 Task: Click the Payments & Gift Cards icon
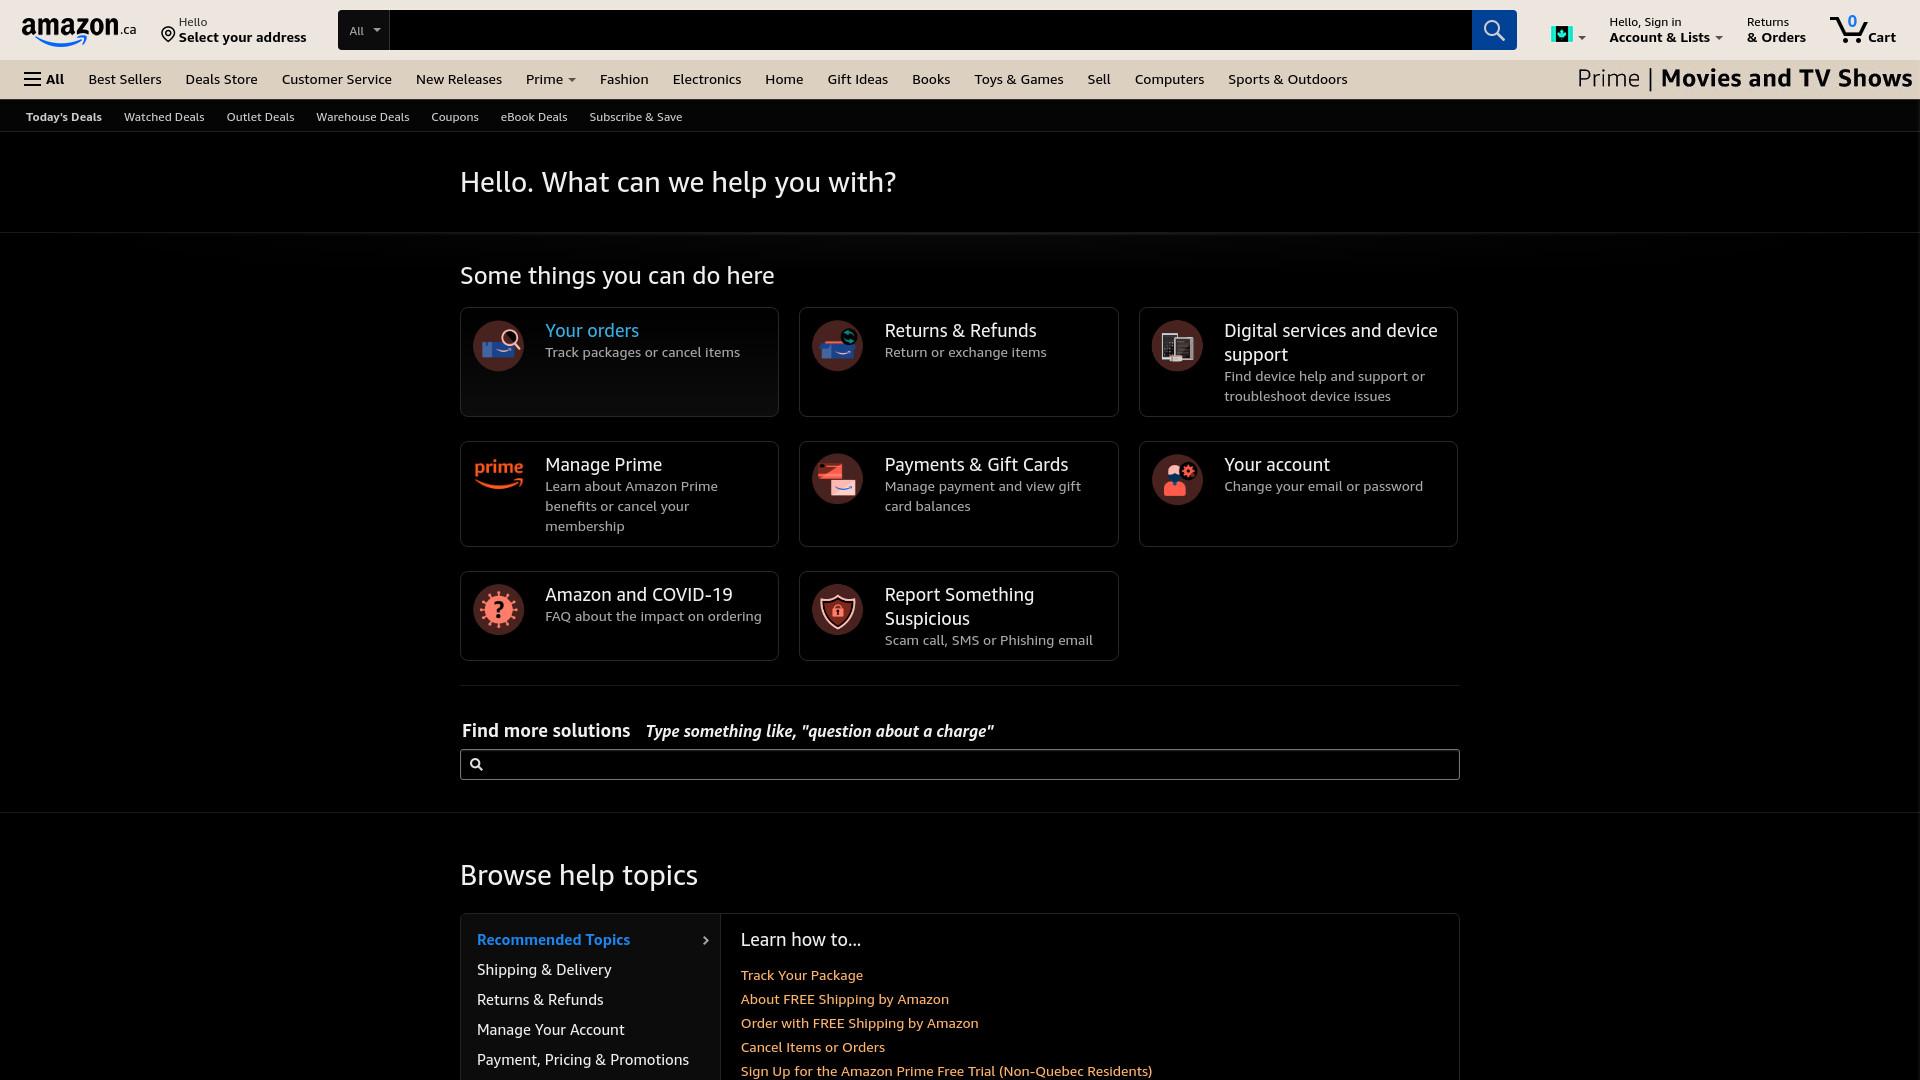pyautogui.click(x=837, y=480)
